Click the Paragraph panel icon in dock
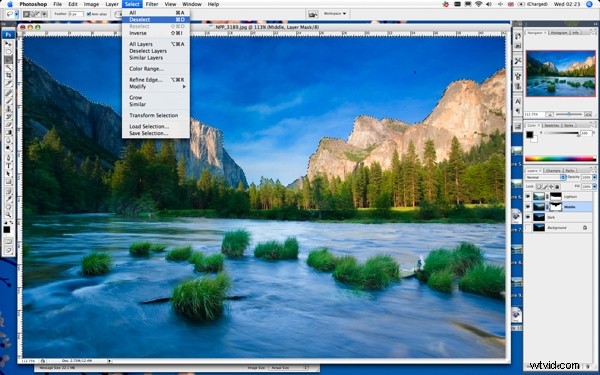The width and height of the screenshot is (600, 375). click(518, 111)
